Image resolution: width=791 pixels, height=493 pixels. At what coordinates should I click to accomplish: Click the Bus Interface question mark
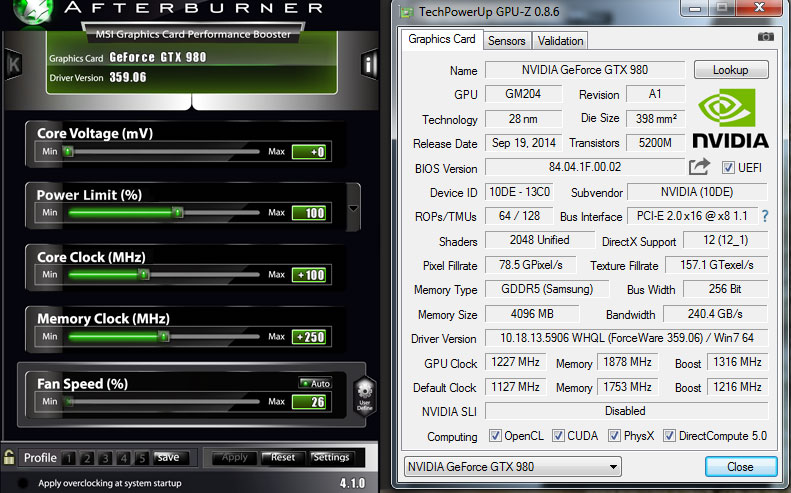tap(765, 216)
